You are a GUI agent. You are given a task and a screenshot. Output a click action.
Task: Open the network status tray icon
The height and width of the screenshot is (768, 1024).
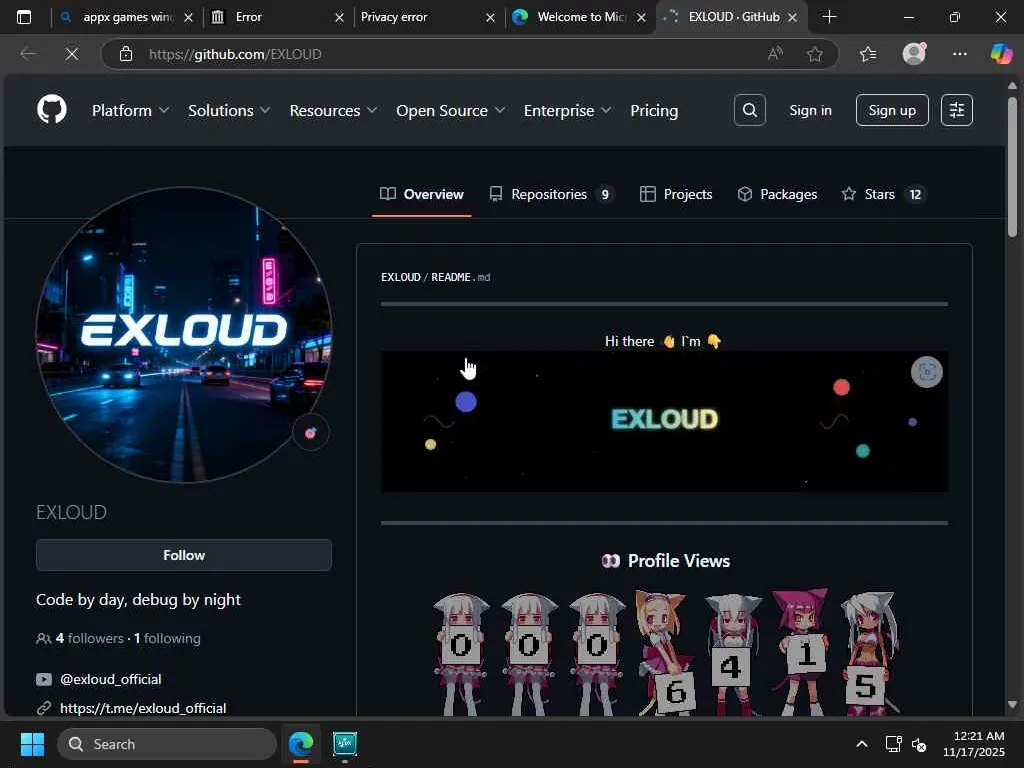tap(893, 744)
